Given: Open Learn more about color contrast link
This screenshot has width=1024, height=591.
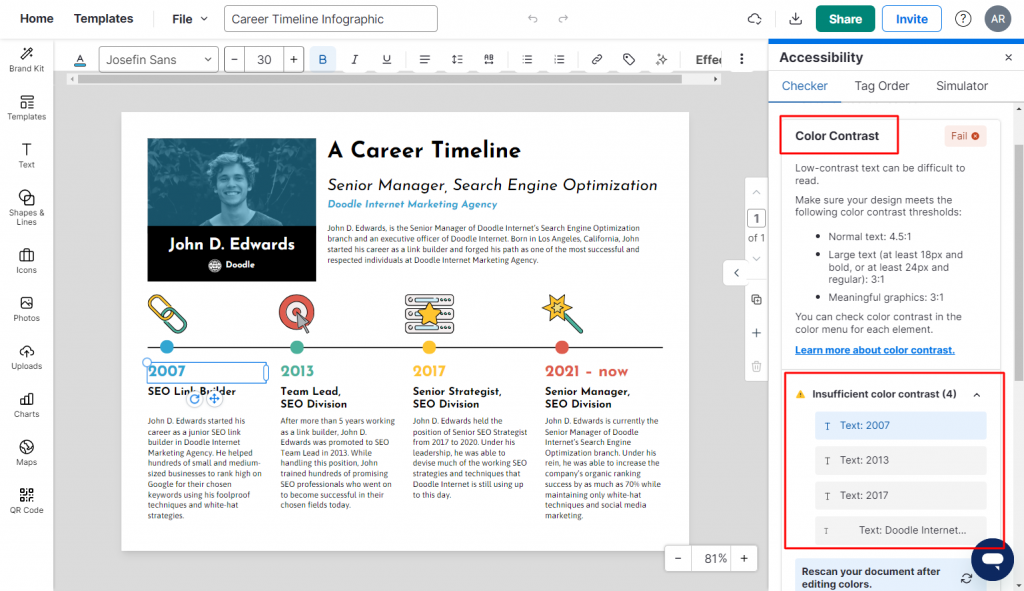Looking at the screenshot, I should tap(874, 350).
